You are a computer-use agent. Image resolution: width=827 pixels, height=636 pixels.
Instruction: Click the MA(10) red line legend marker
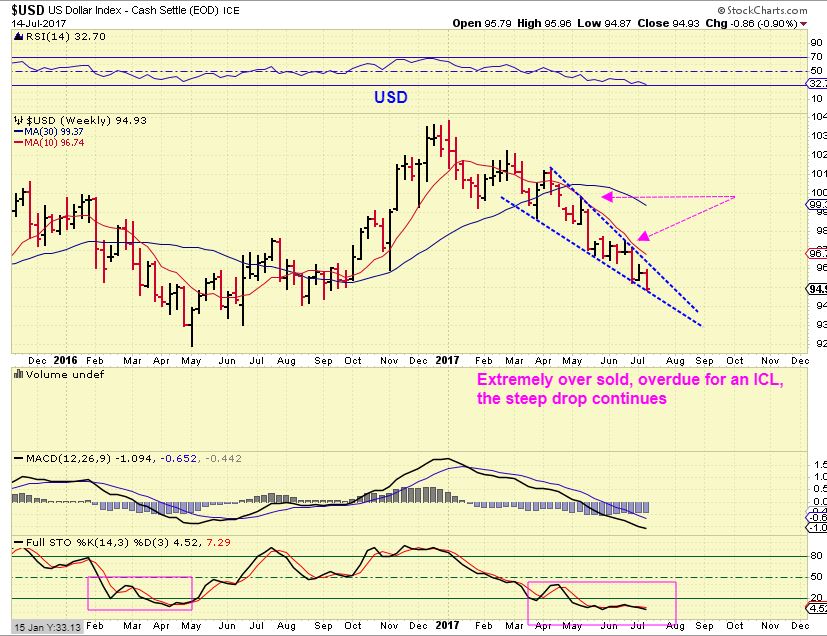tap(18, 142)
